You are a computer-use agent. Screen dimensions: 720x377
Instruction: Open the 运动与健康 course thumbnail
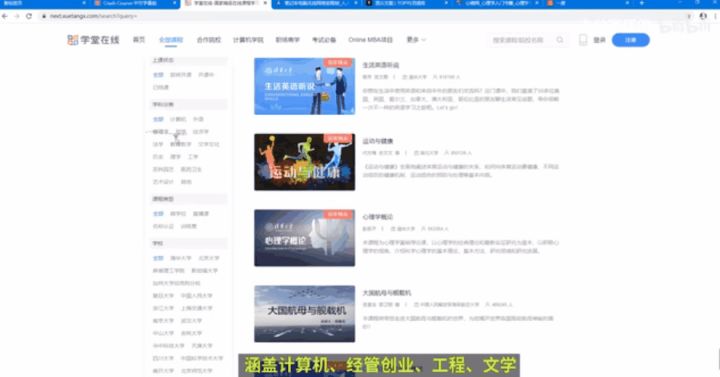coord(304,162)
